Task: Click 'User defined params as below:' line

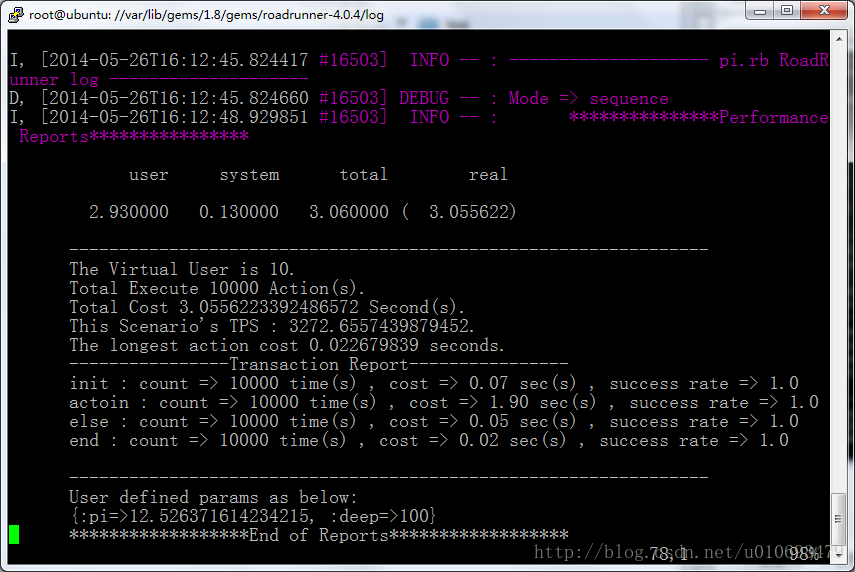Action: [213, 497]
